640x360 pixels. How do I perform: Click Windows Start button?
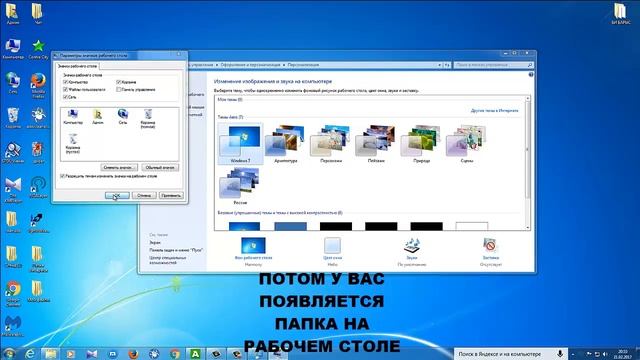(x=9, y=353)
